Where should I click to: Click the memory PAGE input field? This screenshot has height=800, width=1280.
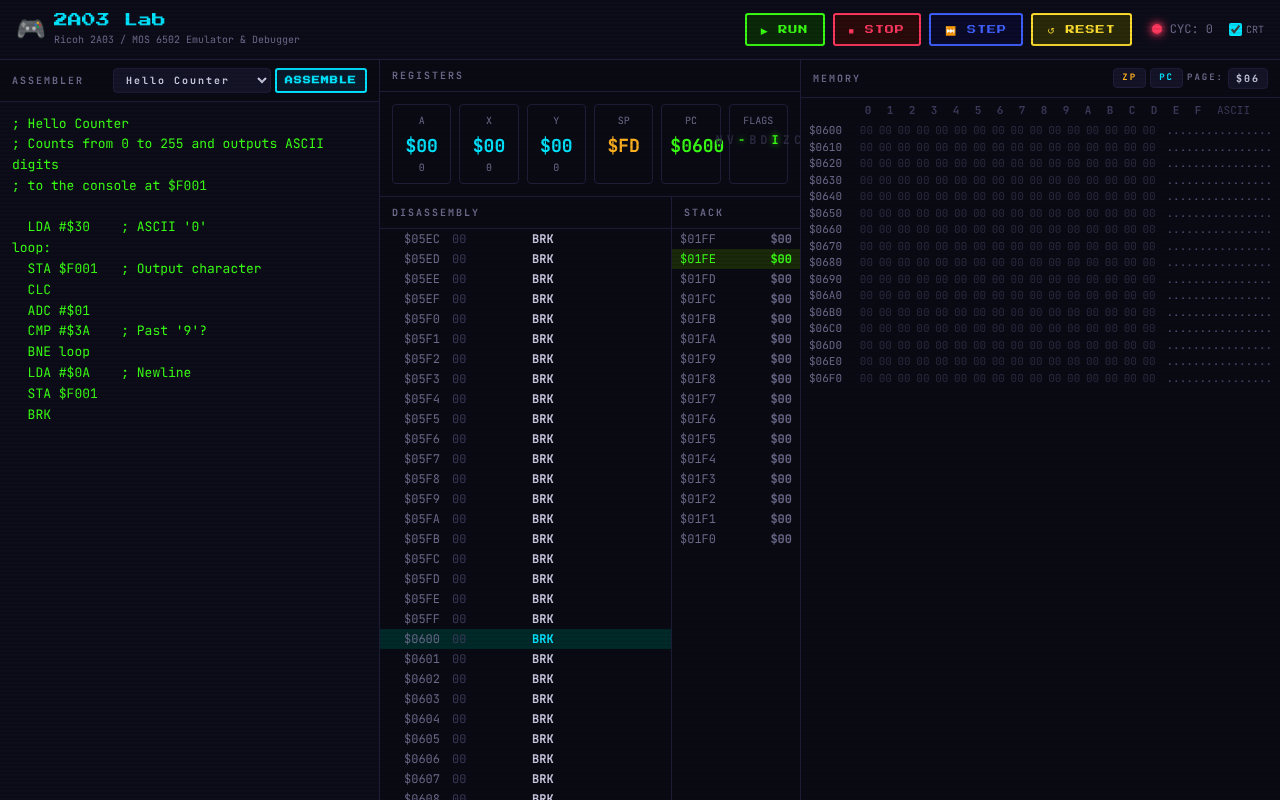1247,79
